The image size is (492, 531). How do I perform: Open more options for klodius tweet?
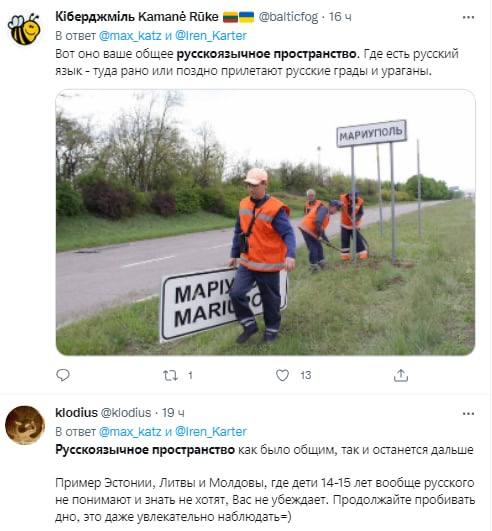468,413
